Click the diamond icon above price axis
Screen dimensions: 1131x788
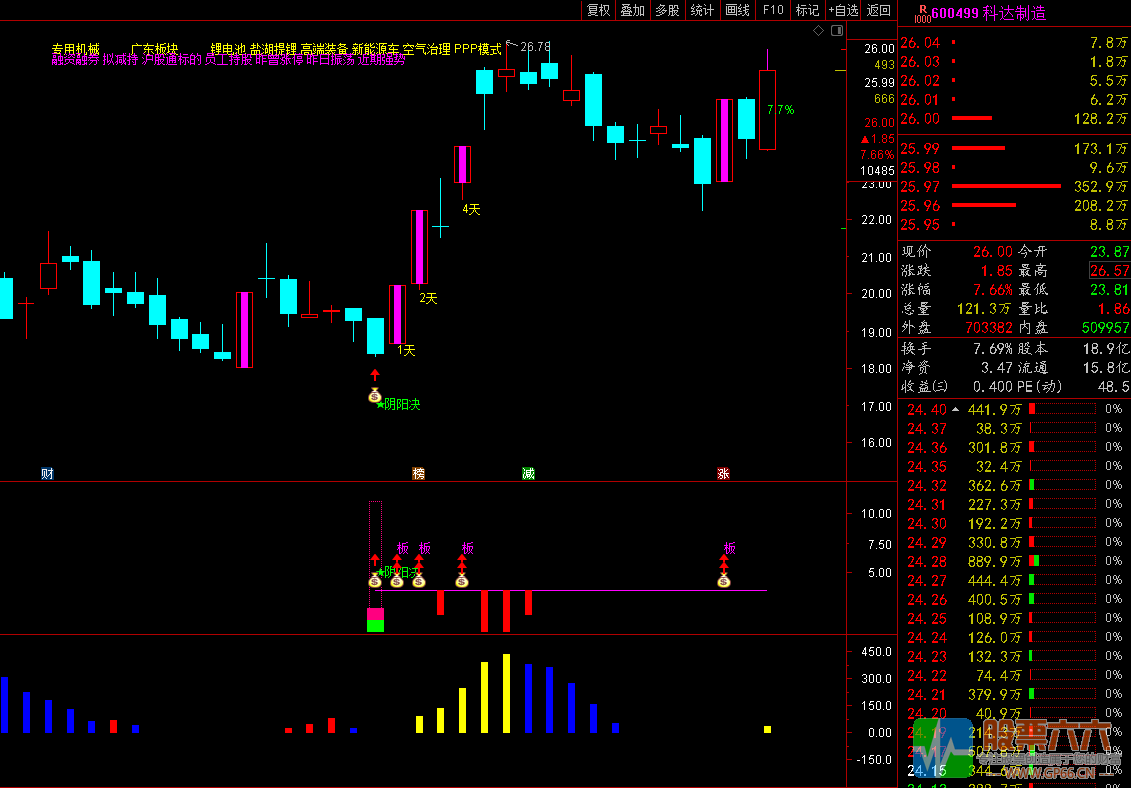click(x=818, y=31)
